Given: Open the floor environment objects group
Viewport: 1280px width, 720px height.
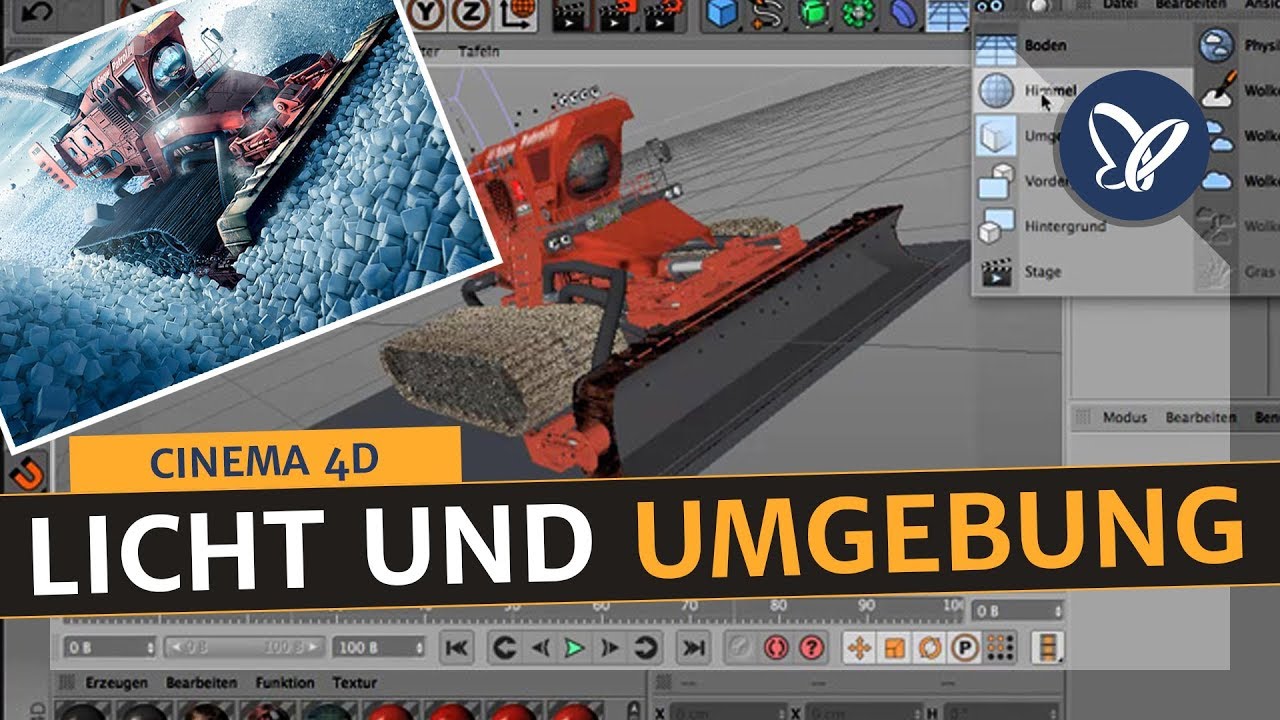Looking at the screenshot, I should tap(946, 13).
